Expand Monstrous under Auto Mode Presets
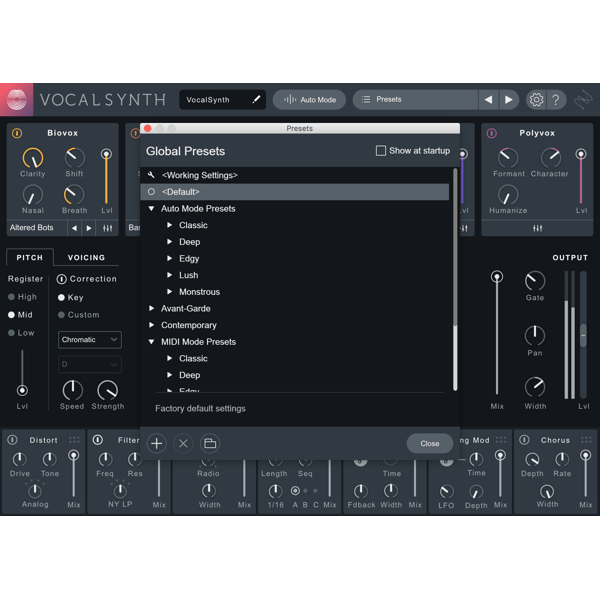 click(170, 292)
